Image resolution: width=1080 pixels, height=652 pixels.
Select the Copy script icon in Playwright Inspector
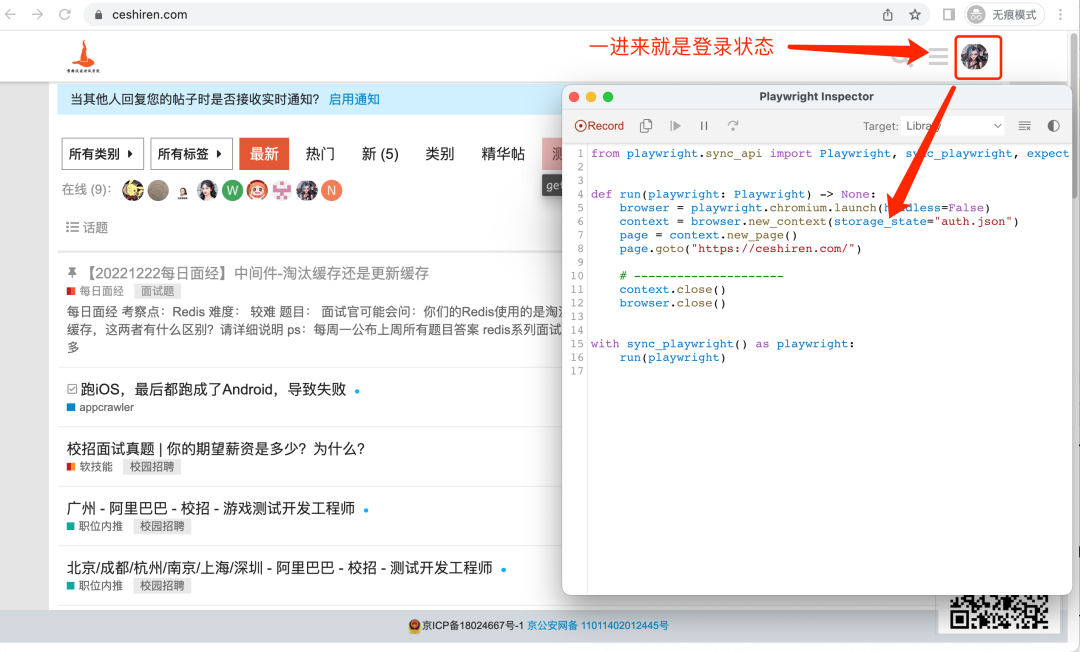pyautogui.click(x=646, y=125)
